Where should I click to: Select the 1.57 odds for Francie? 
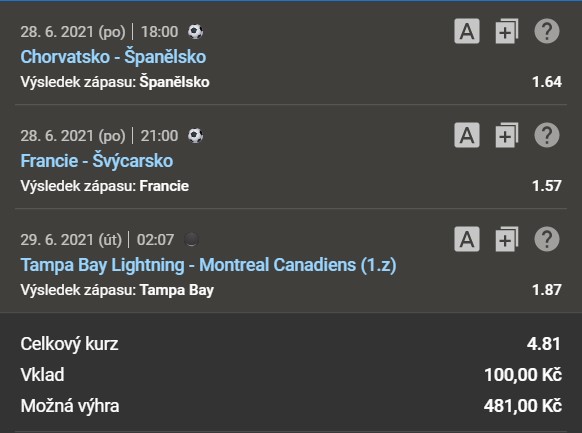(x=547, y=186)
